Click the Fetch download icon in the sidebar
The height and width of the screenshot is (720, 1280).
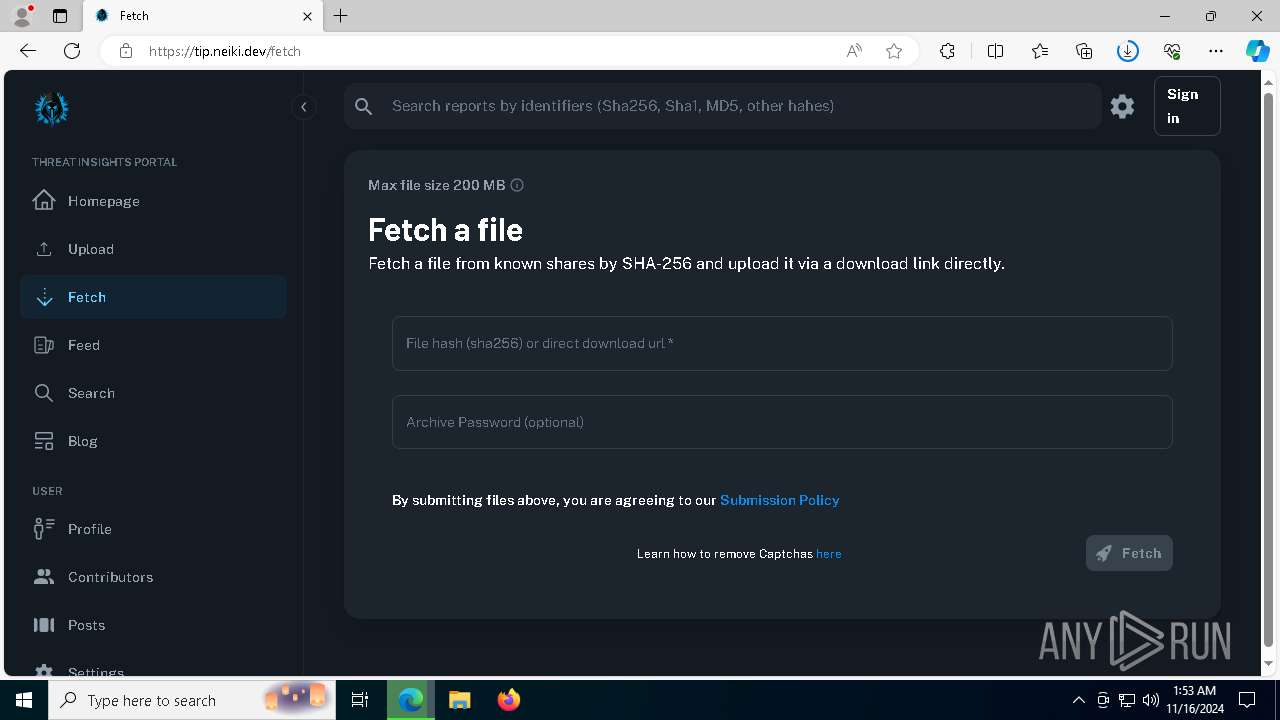click(44, 297)
